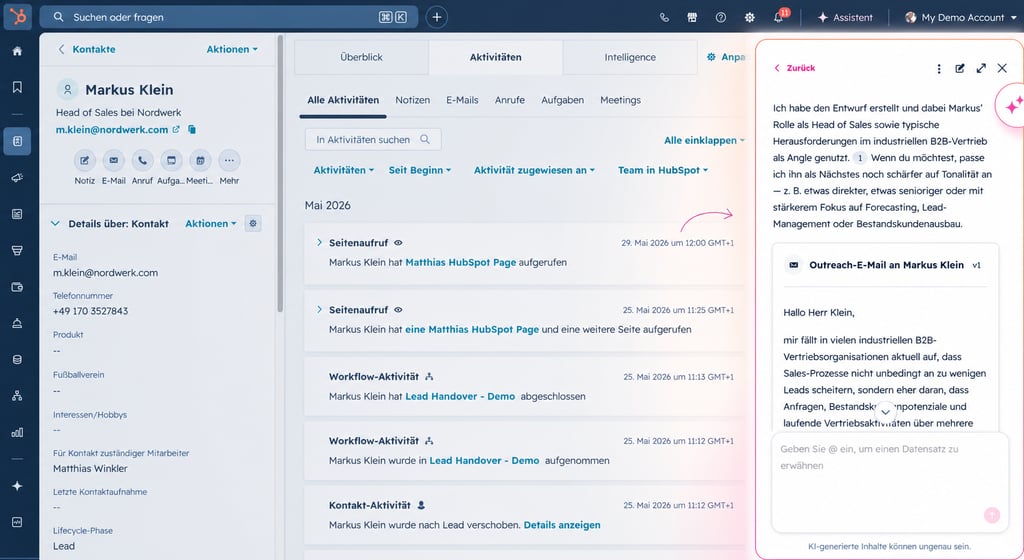Open Aktionen dropdown in Details über: Kontakt
Image resolution: width=1024 pixels, height=560 pixels.
tap(211, 223)
